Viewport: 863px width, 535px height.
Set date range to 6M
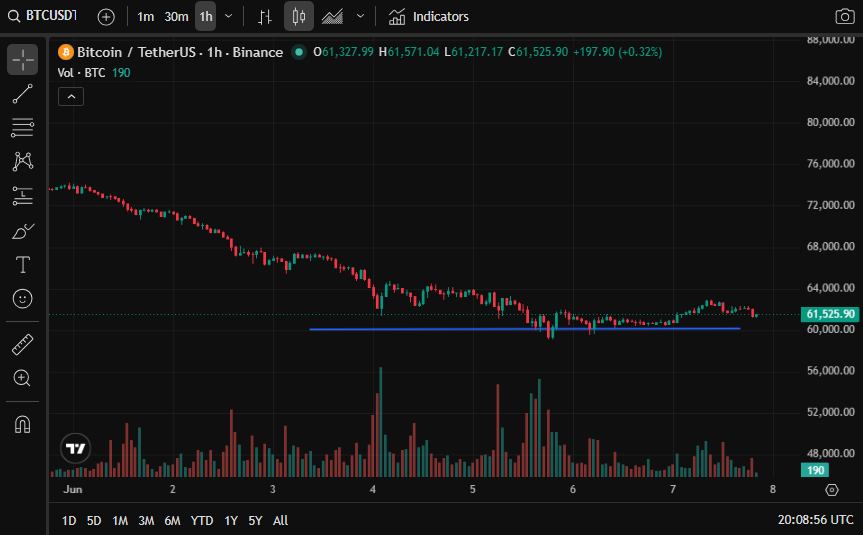coord(173,521)
